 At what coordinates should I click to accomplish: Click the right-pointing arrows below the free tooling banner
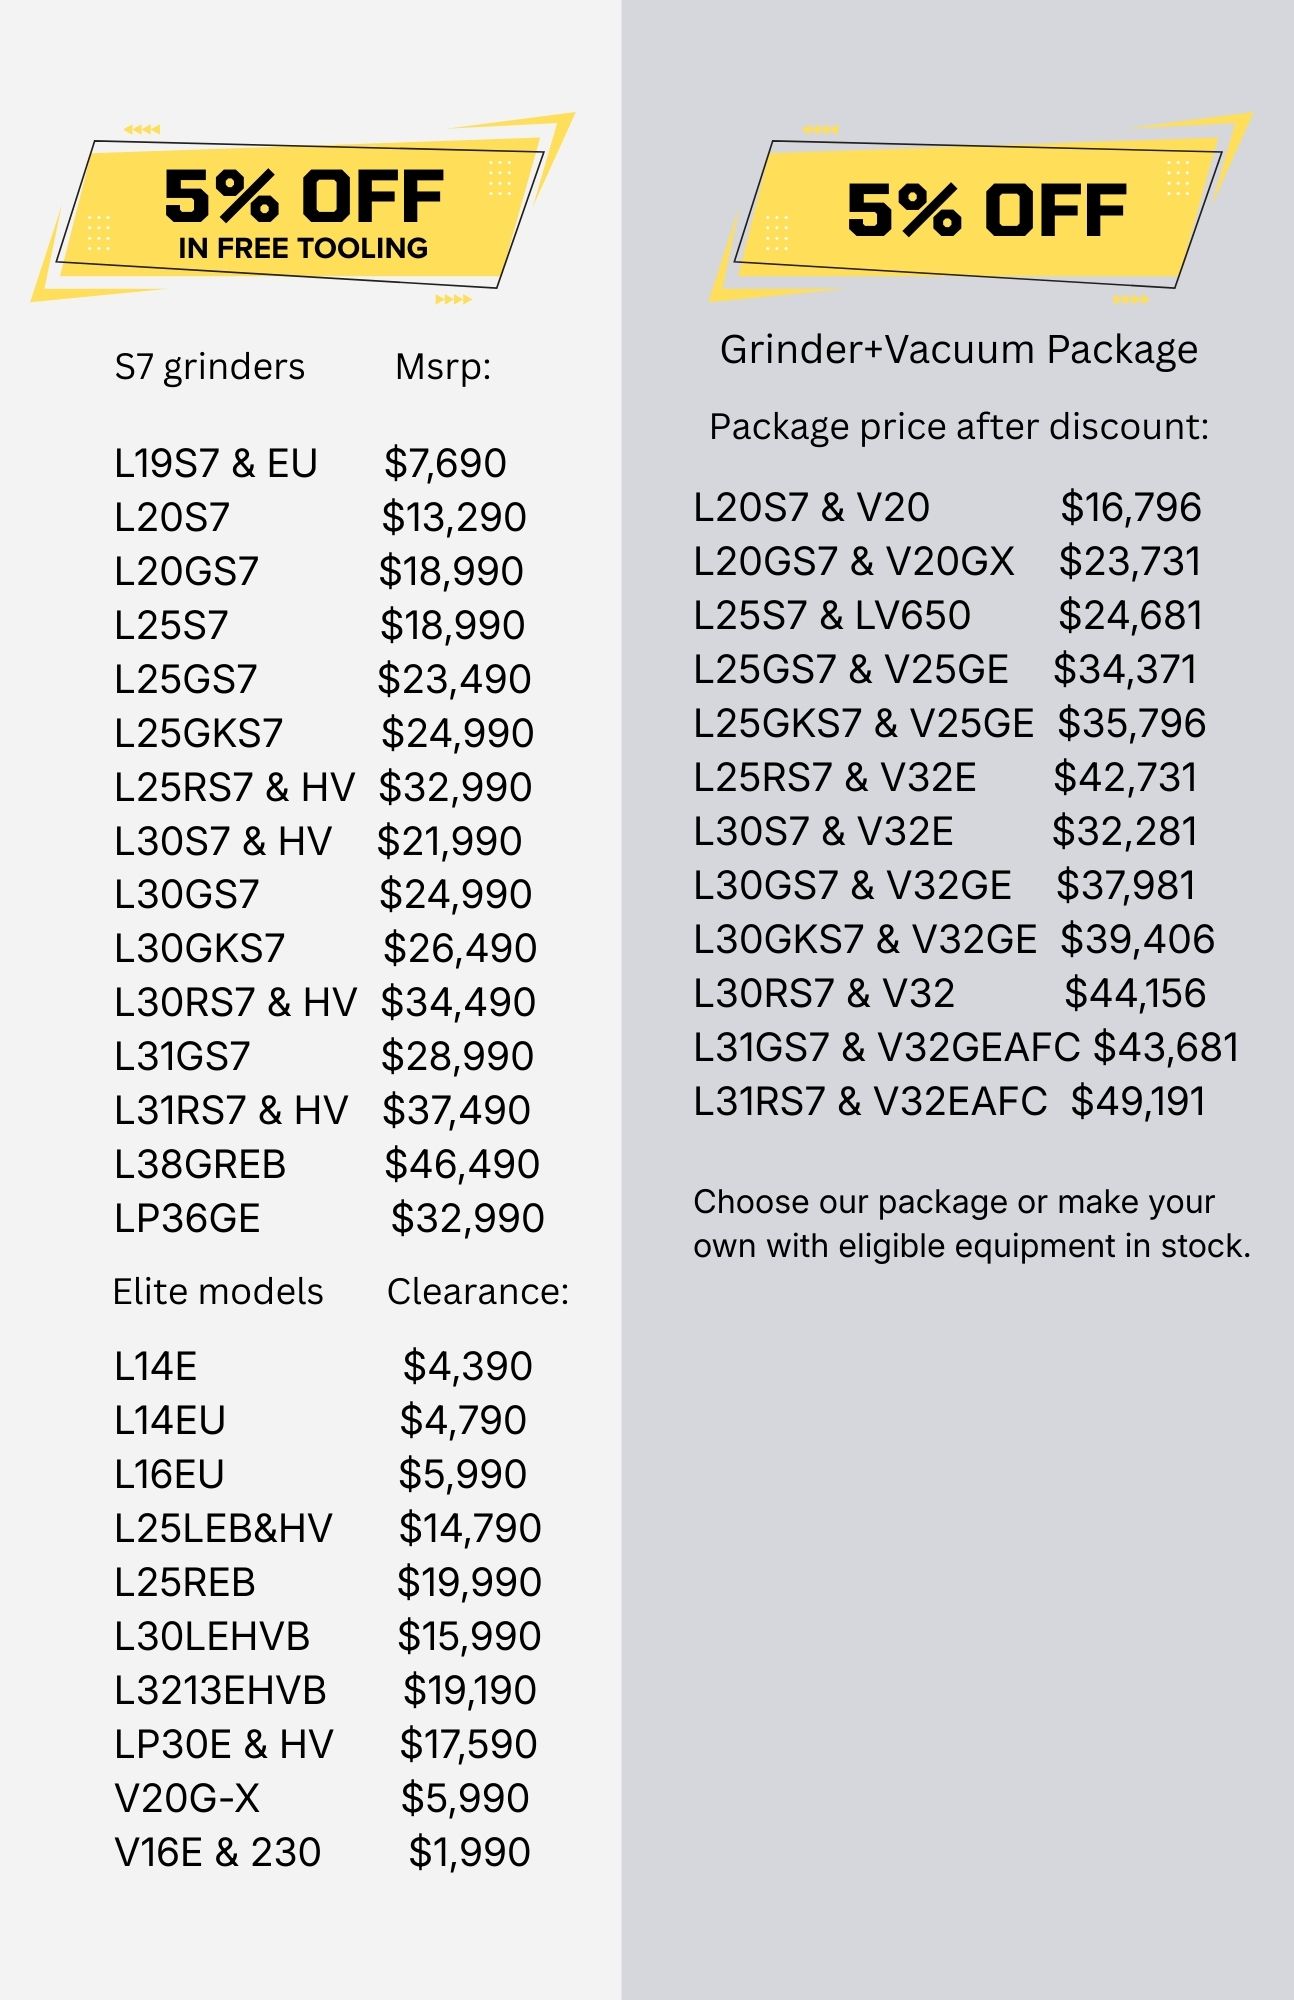click(x=453, y=299)
